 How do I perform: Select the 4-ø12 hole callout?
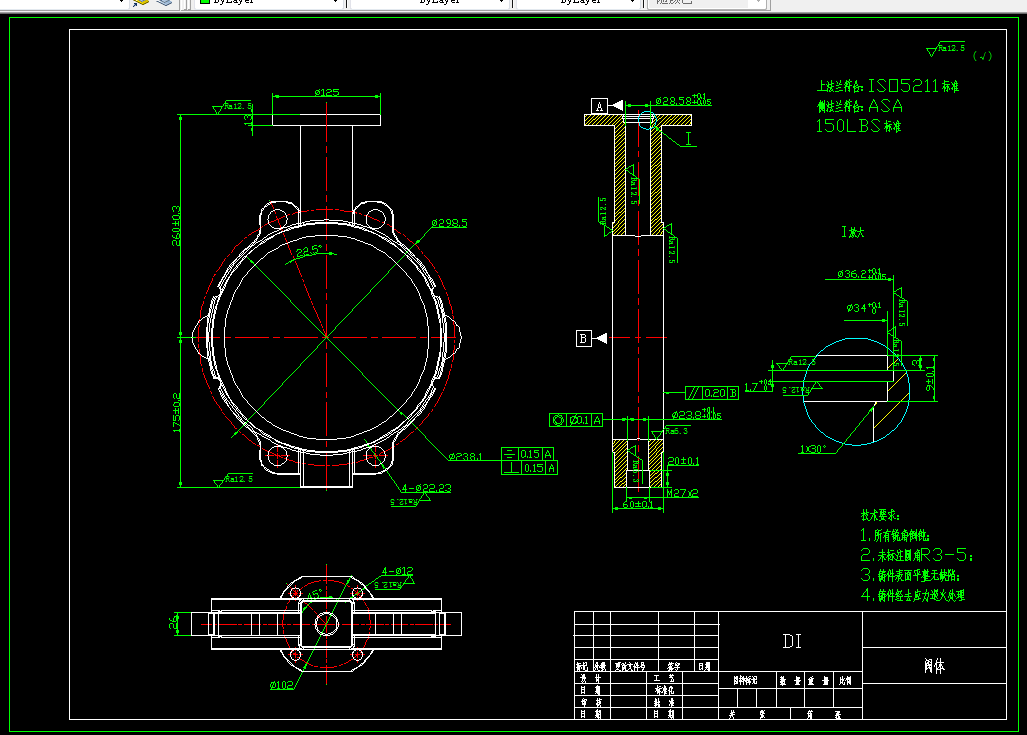click(398, 571)
